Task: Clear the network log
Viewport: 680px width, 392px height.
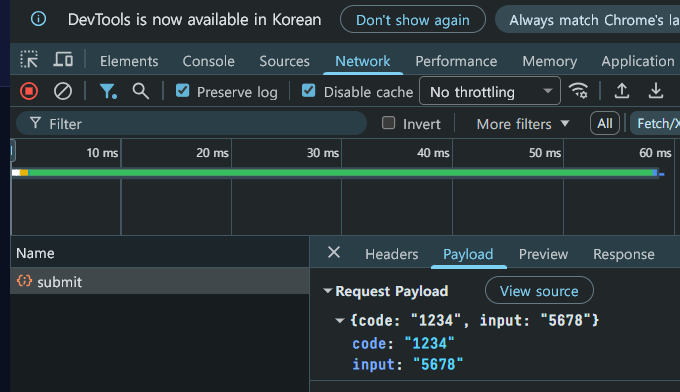Action: (x=63, y=91)
